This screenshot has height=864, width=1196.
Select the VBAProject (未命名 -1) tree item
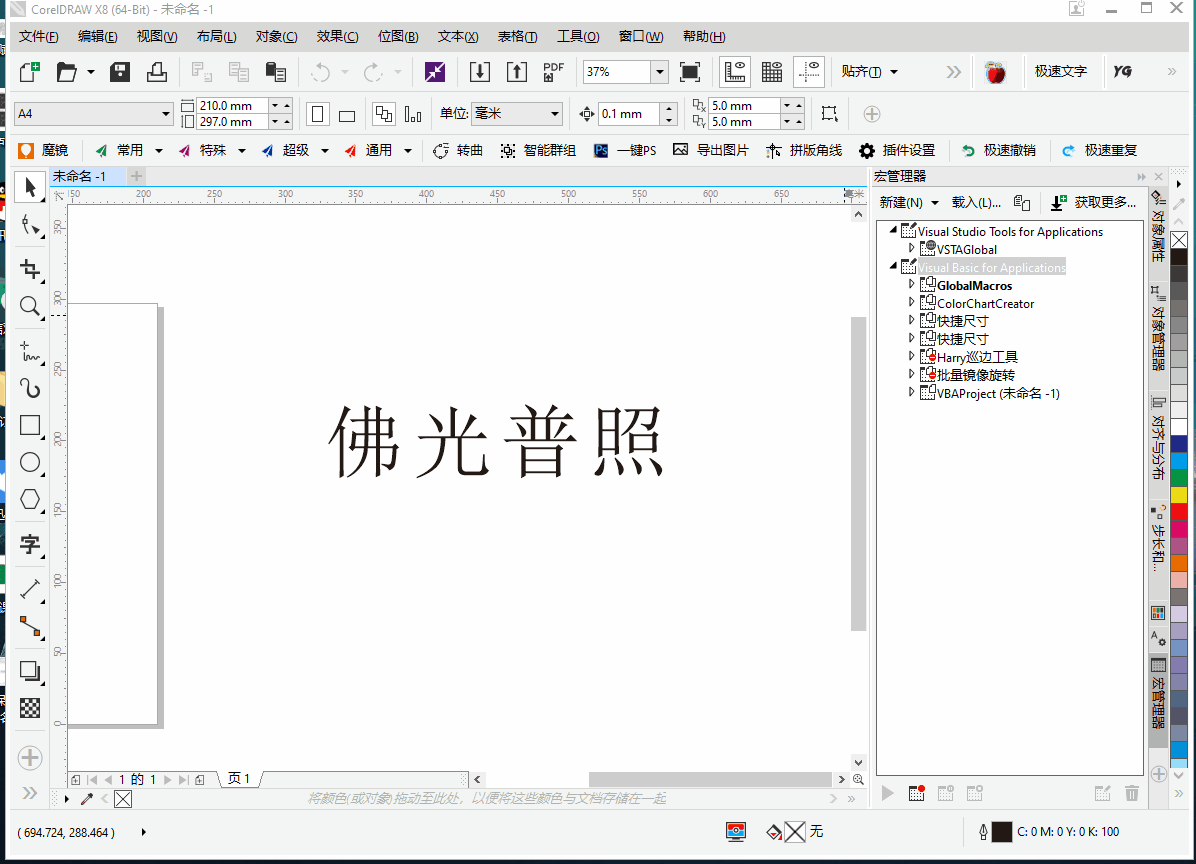click(998, 393)
